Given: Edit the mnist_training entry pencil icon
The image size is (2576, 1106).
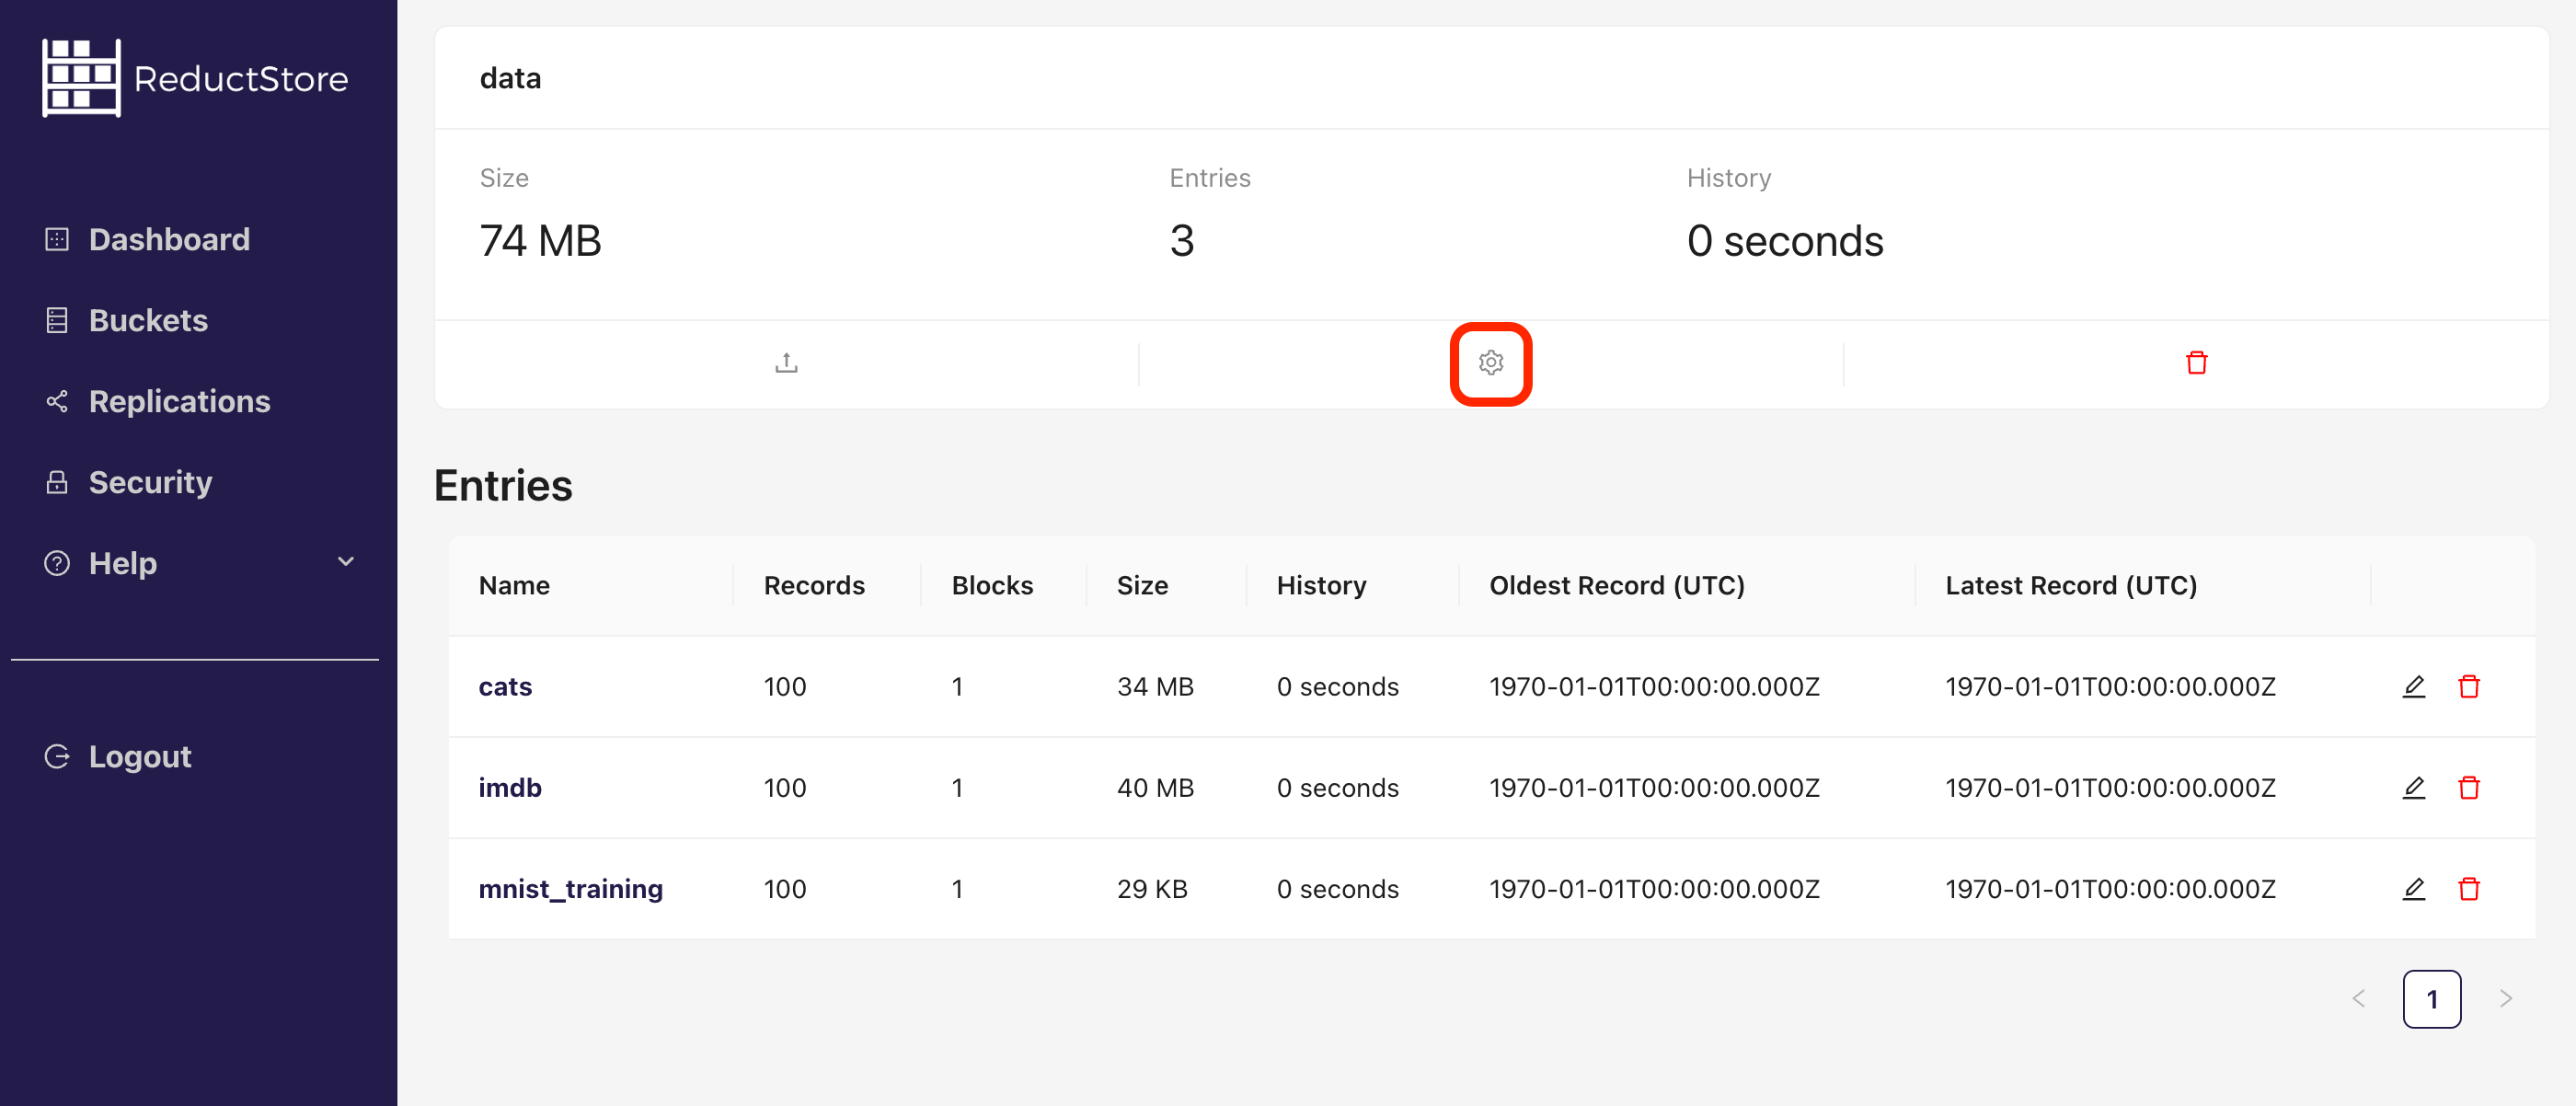Looking at the screenshot, I should pyautogui.click(x=2414, y=888).
